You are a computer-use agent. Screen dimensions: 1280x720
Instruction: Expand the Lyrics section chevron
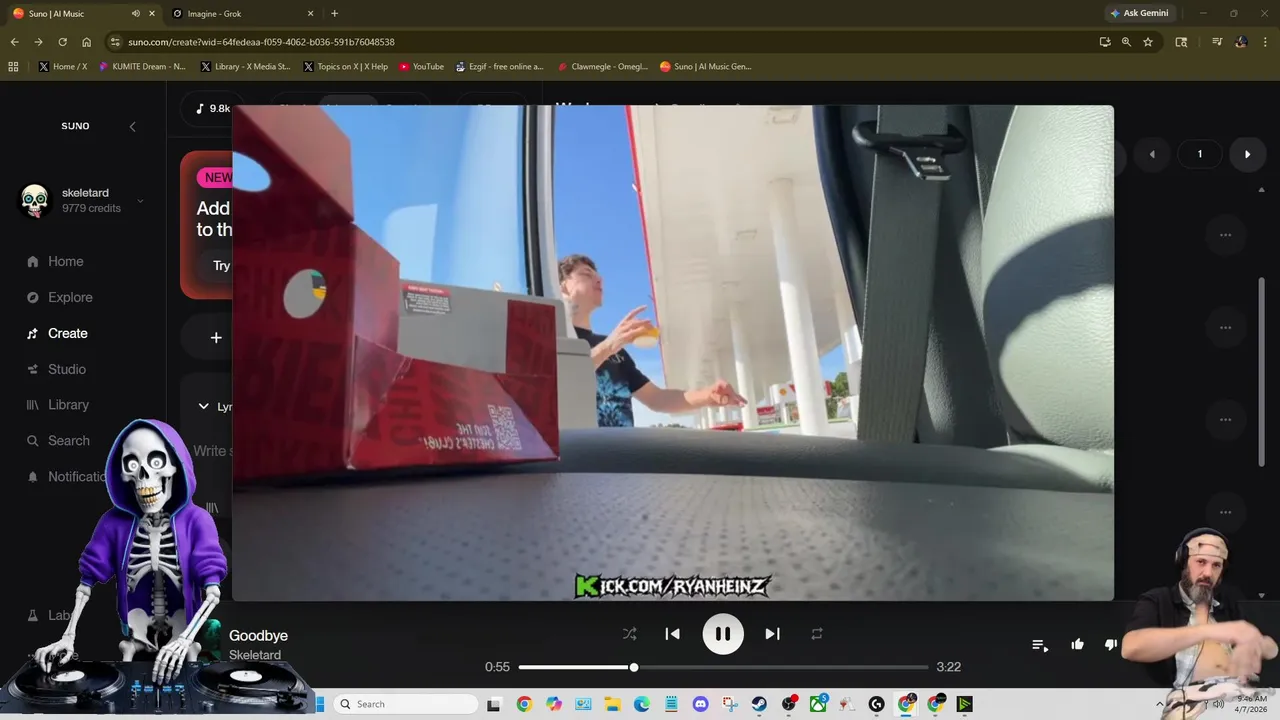click(x=203, y=406)
